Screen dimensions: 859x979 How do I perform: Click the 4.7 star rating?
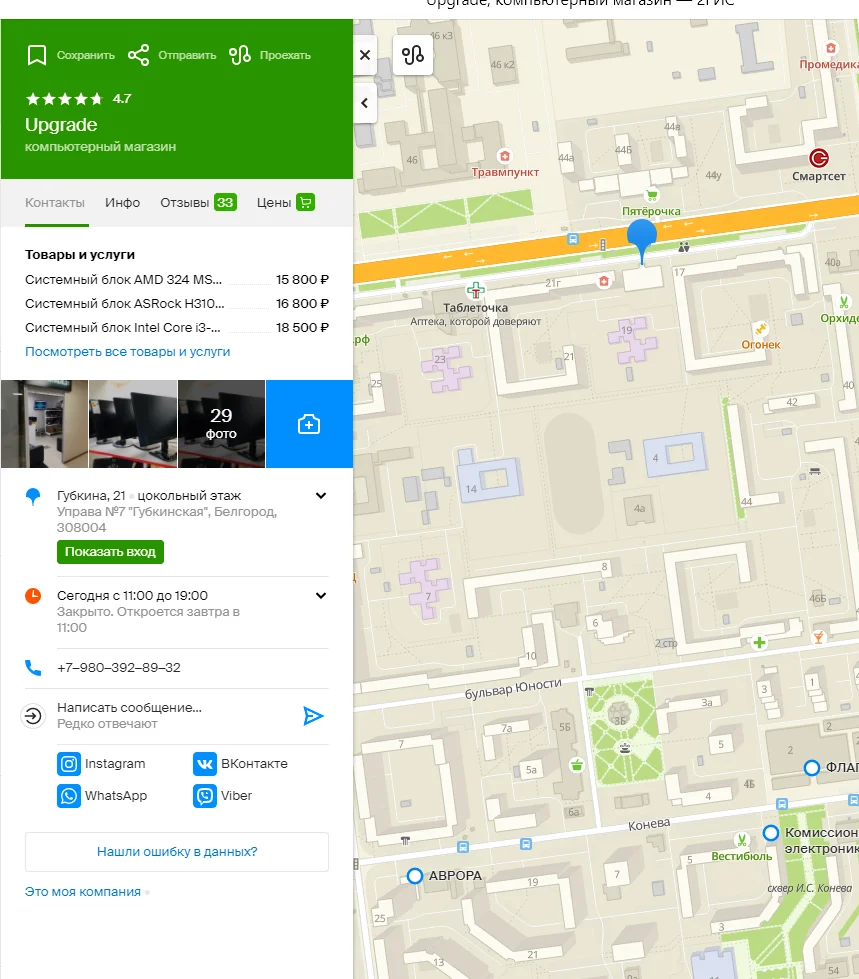pos(78,99)
